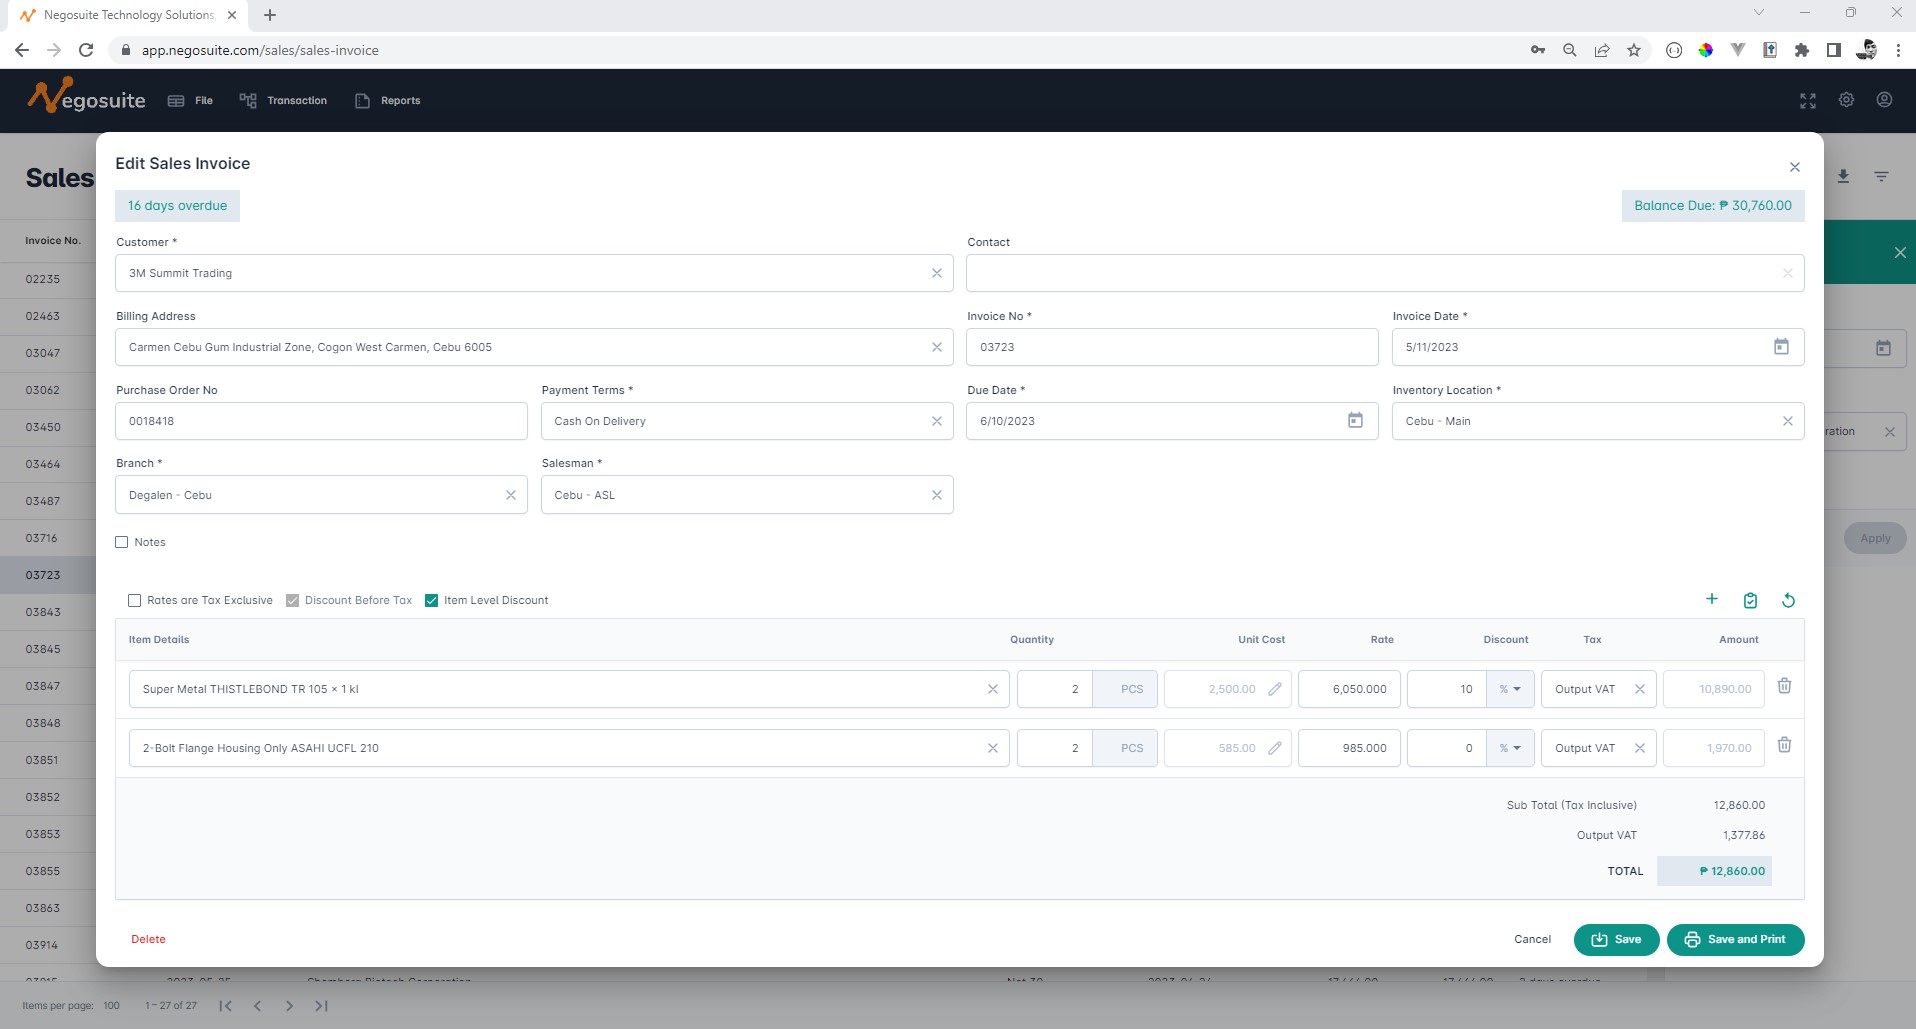Toggle Rates are Tax Exclusive checkbox
Screen dimensions: 1916x1029
[x=135, y=601]
